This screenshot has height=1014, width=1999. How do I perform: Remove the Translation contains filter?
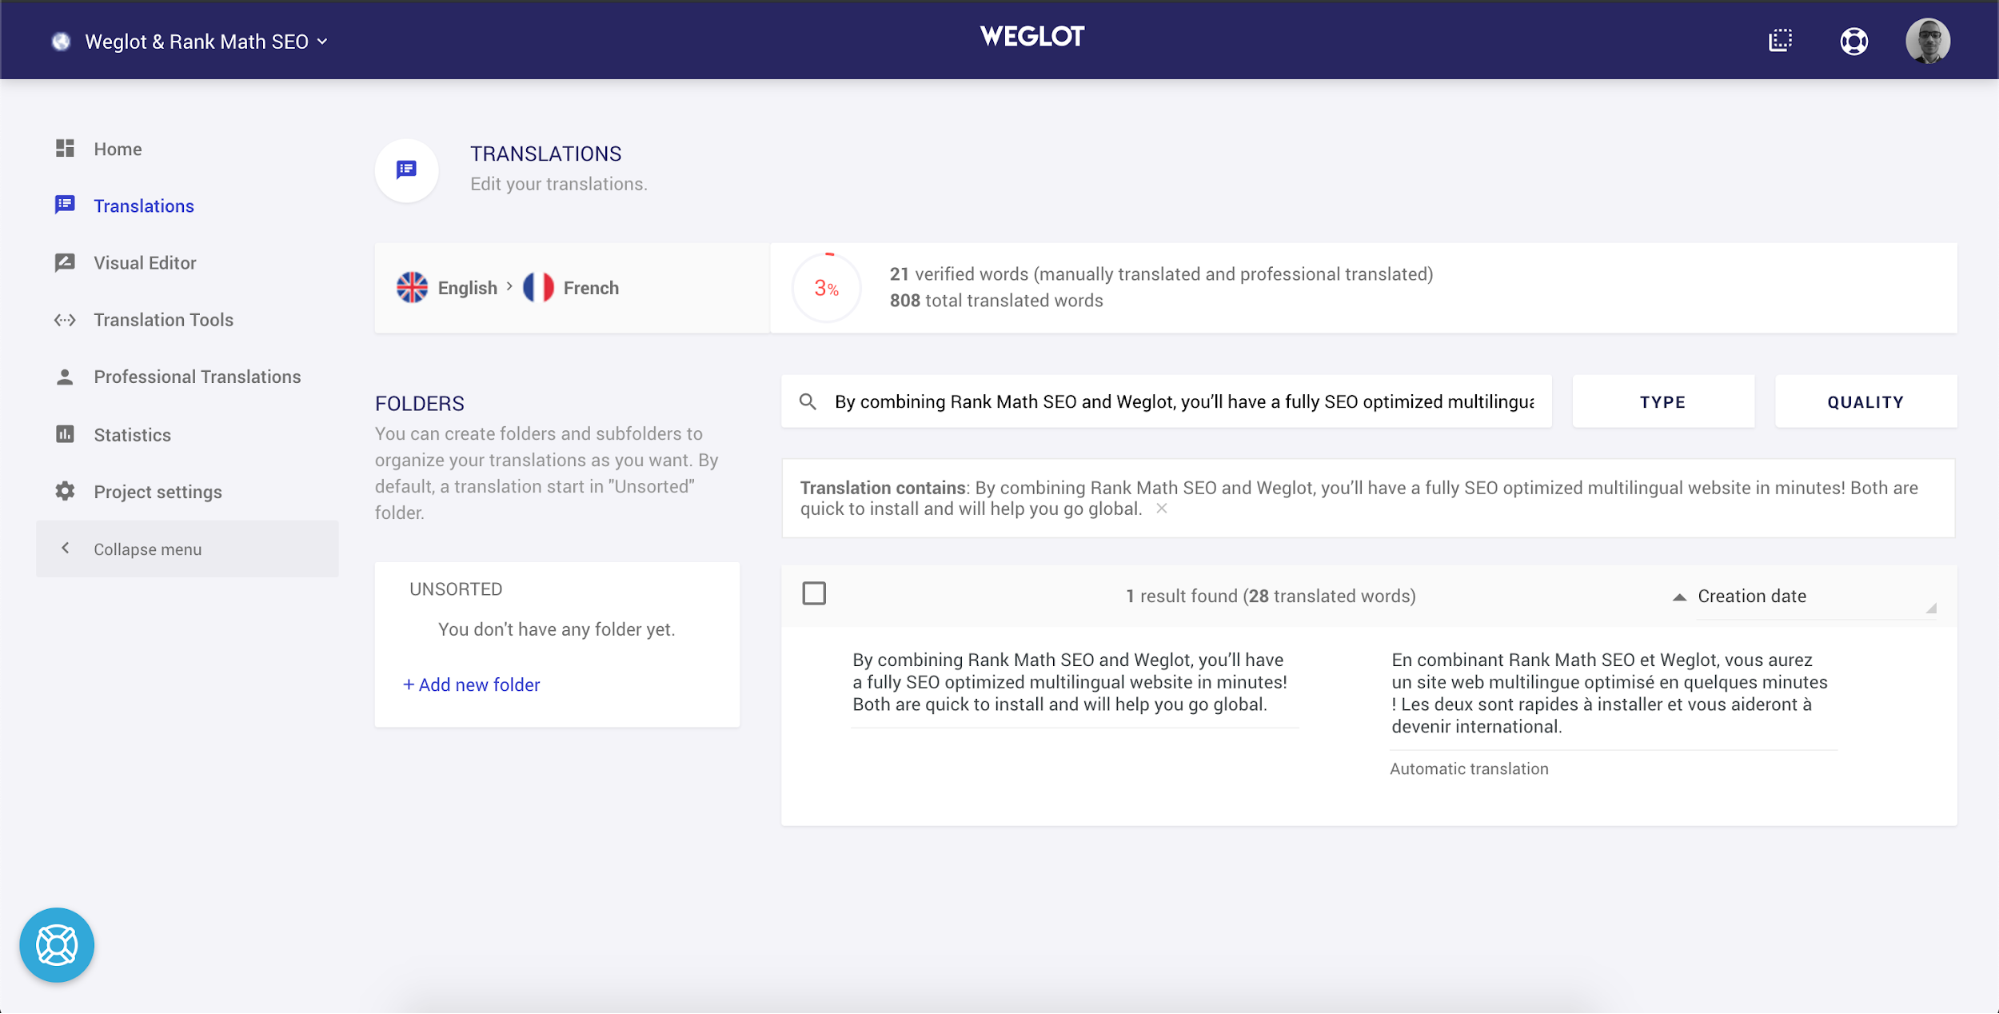(x=1161, y=509)
